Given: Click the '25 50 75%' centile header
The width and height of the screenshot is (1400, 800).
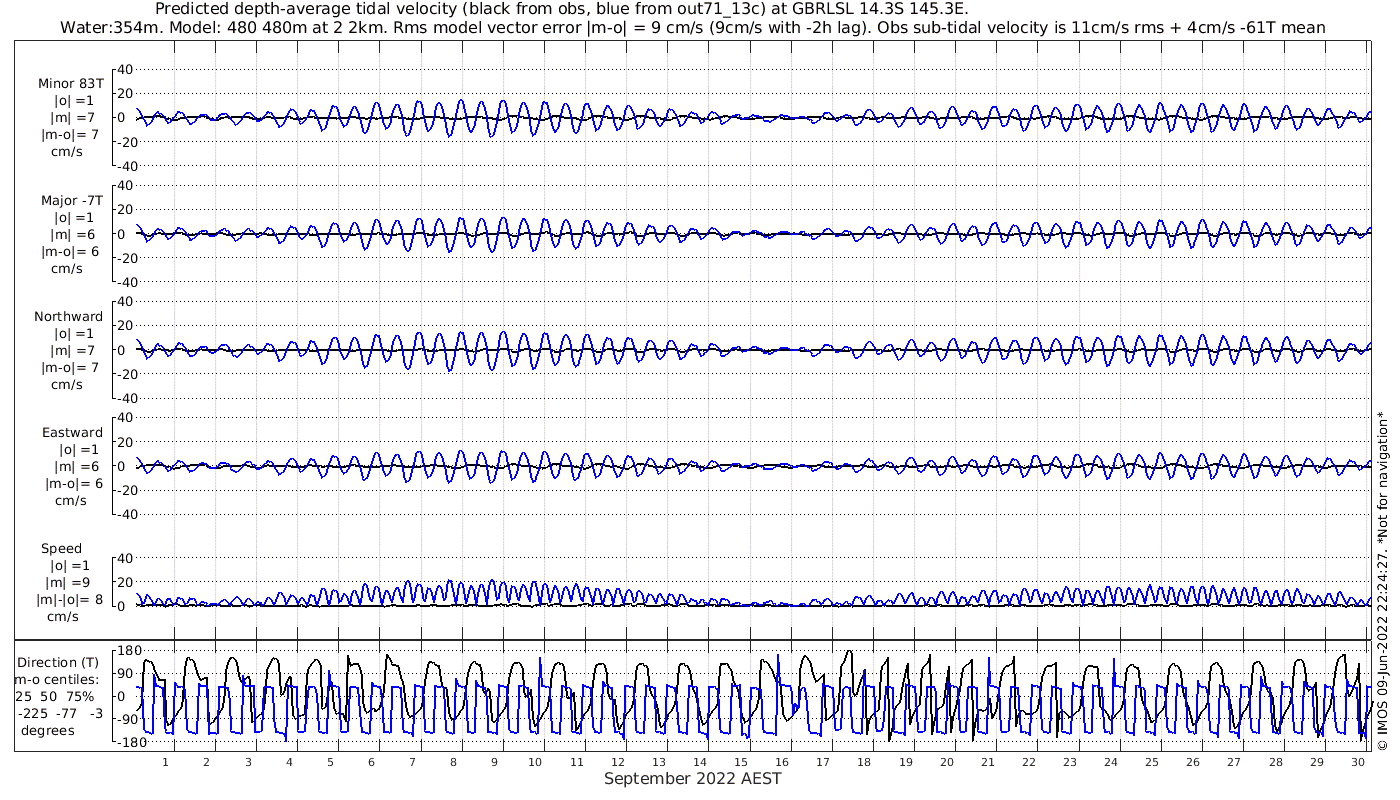Looking at the screenshot, I should coord(55,696).
